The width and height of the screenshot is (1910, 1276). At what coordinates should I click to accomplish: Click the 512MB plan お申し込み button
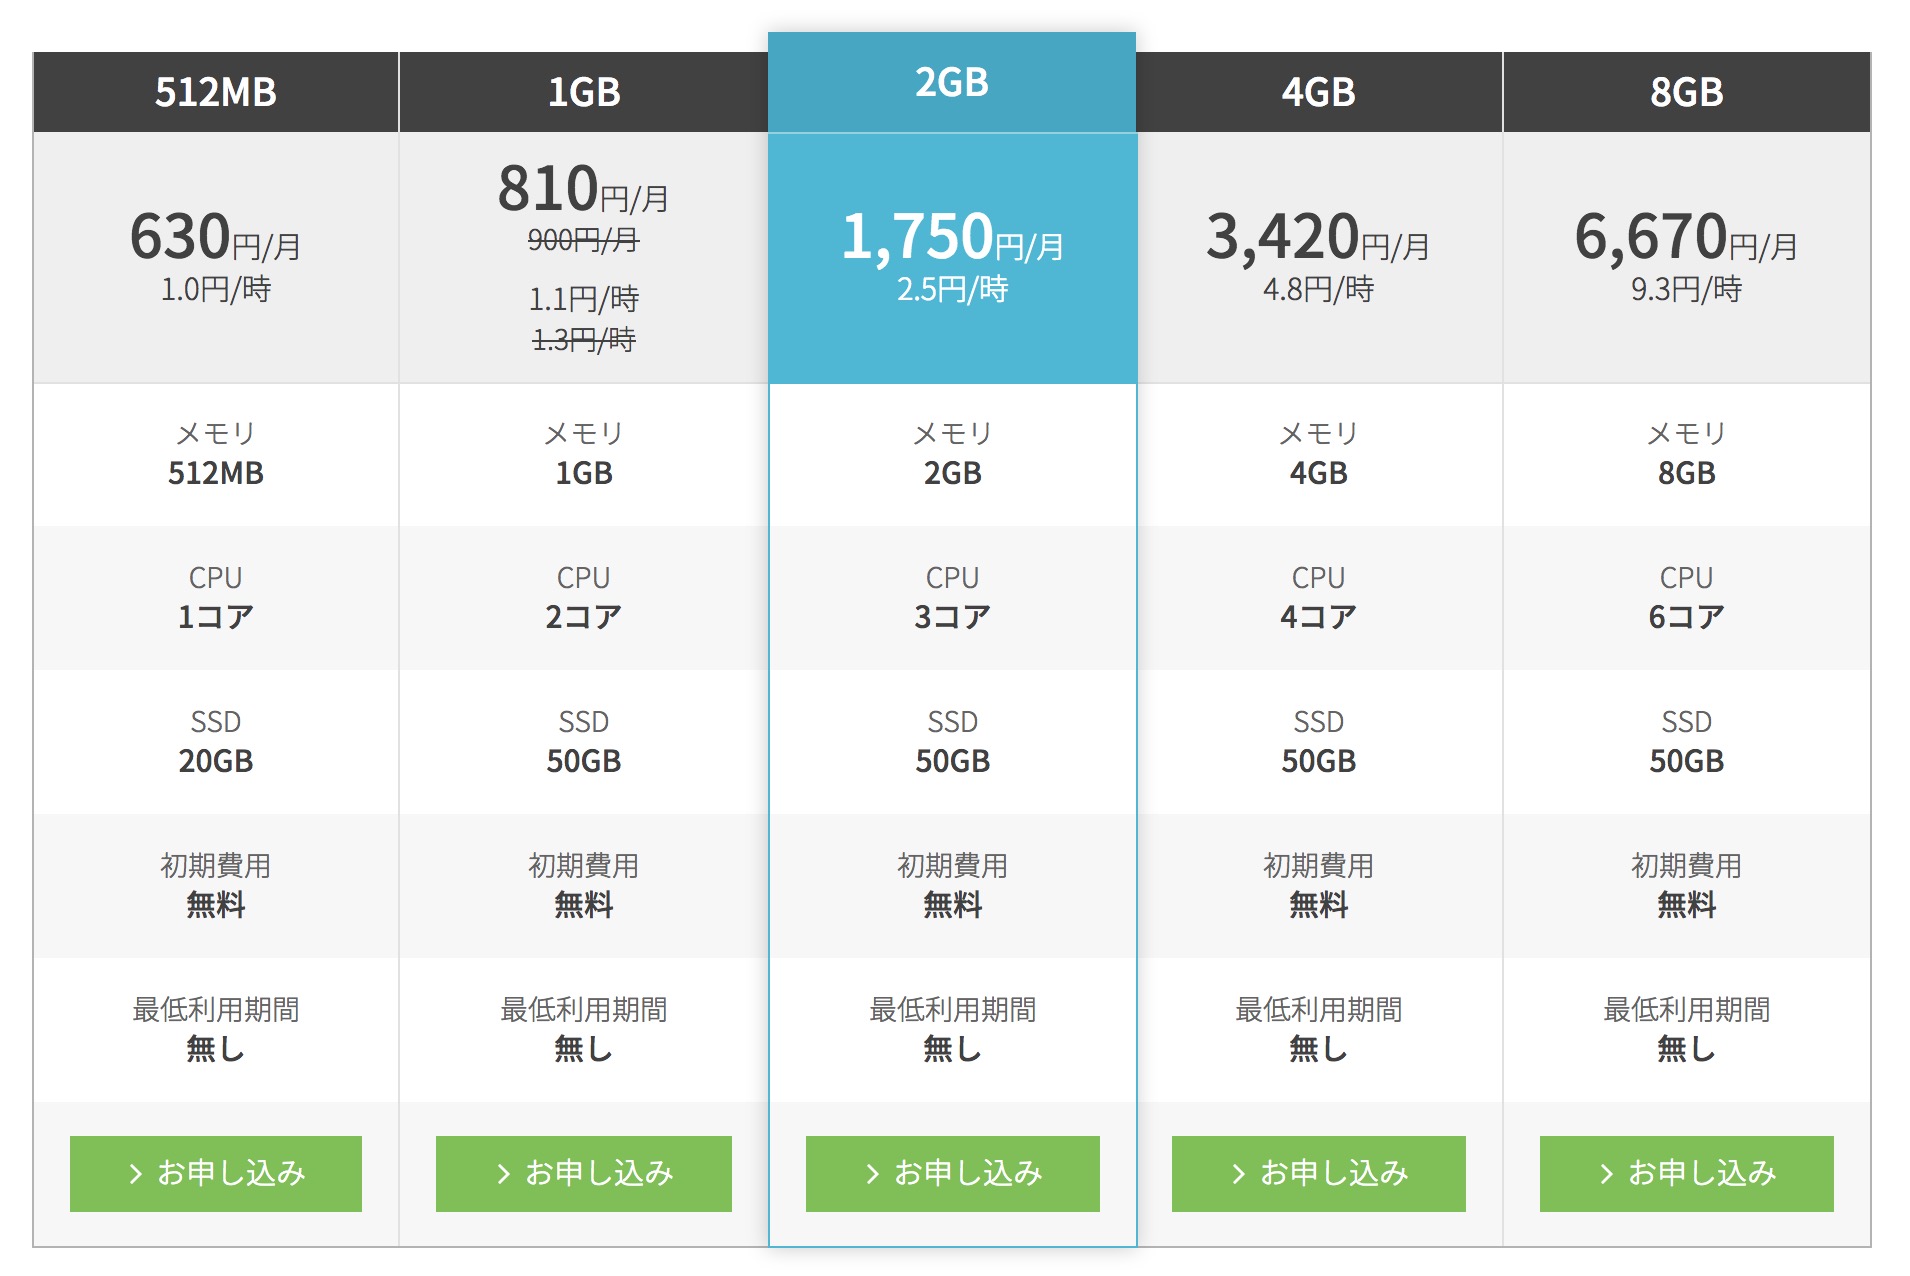click(x=216, y=1173)
